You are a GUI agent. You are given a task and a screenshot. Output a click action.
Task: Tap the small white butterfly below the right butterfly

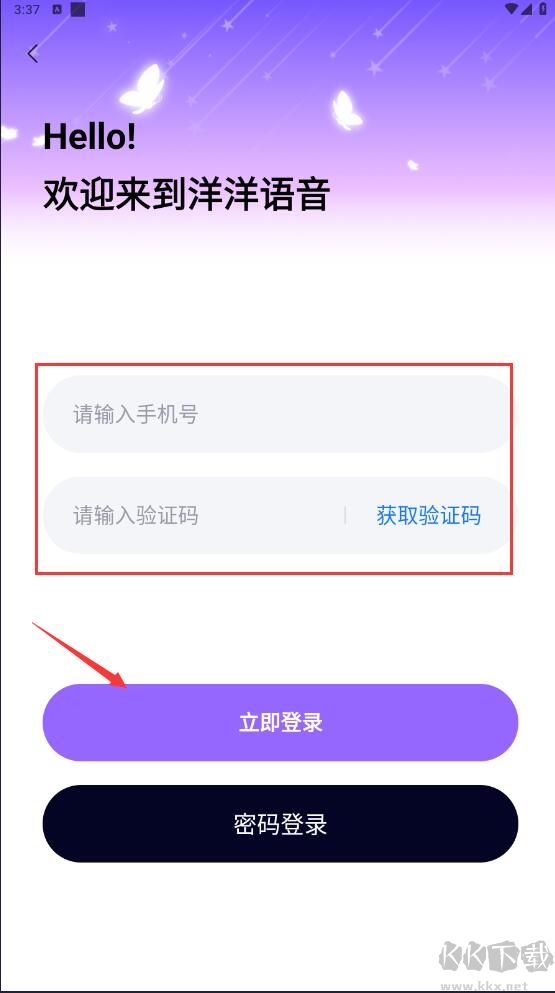pyautogui.click(x=412, y=165)
